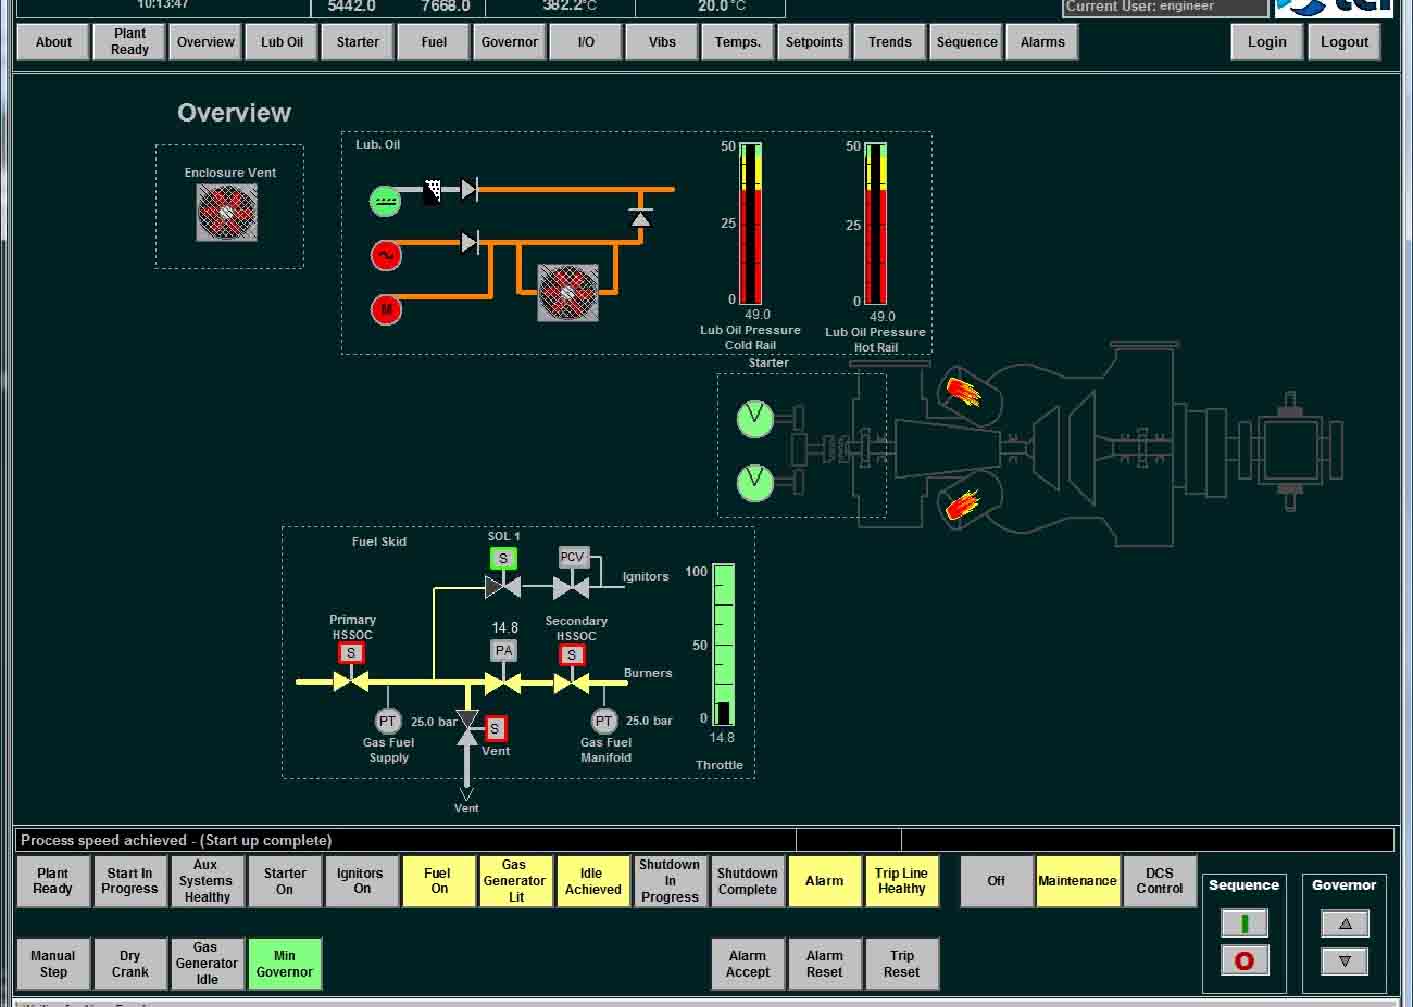Toggle Maintenance mode button

1077,881
